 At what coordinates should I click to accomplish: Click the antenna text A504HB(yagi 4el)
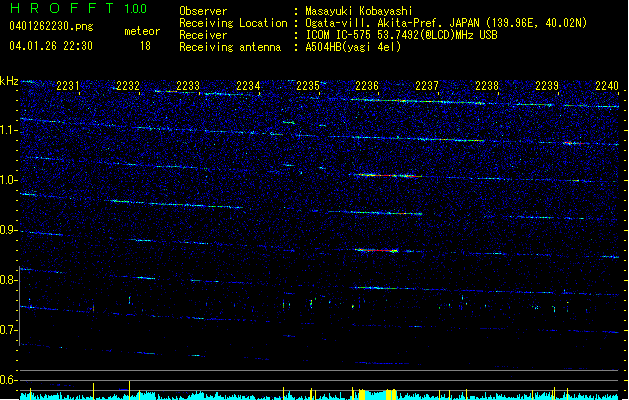click(x=353, y=47)
